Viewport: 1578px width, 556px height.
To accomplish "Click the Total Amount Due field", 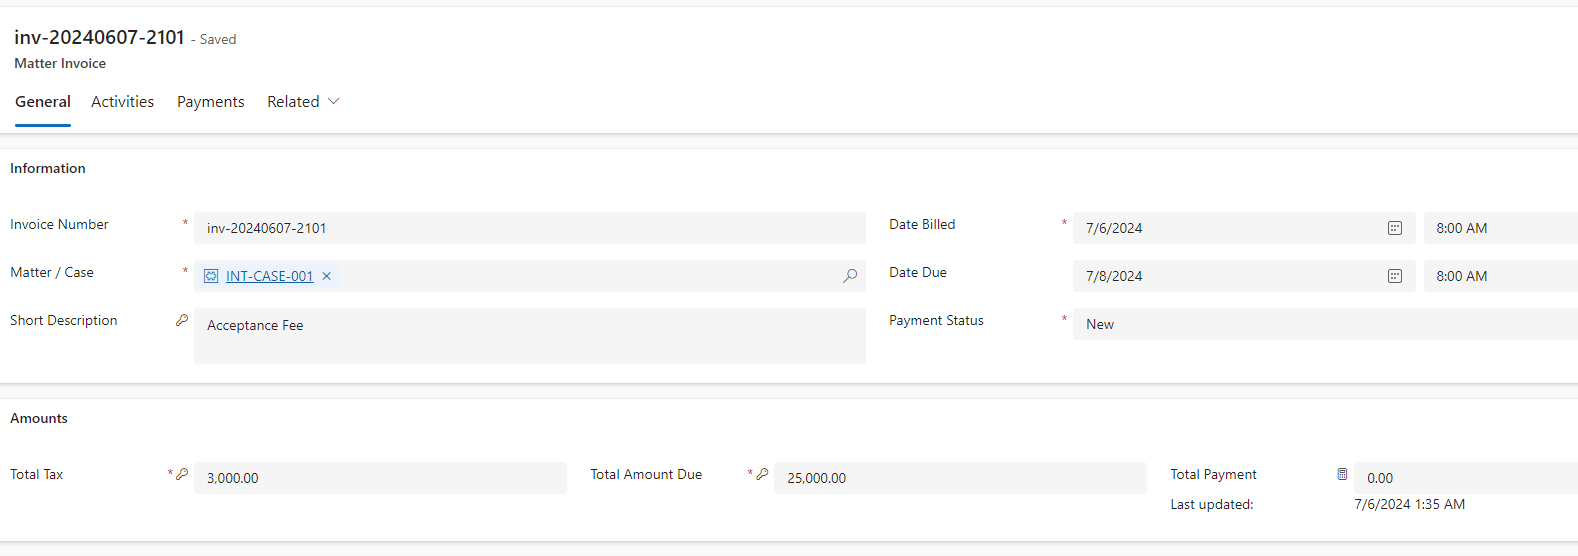I will (x=960, y=478).
